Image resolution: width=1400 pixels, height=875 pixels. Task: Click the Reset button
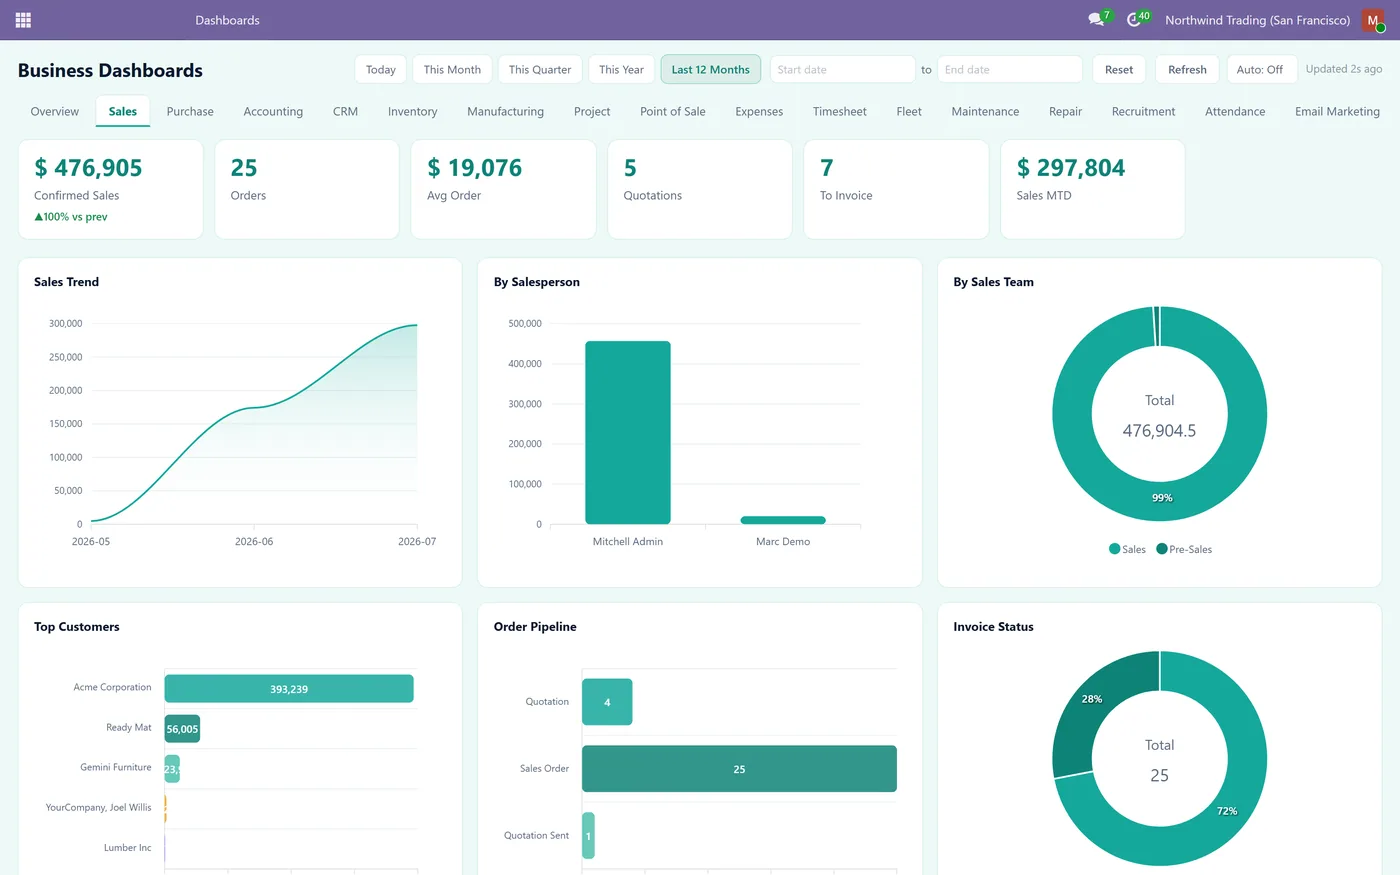1119,70
